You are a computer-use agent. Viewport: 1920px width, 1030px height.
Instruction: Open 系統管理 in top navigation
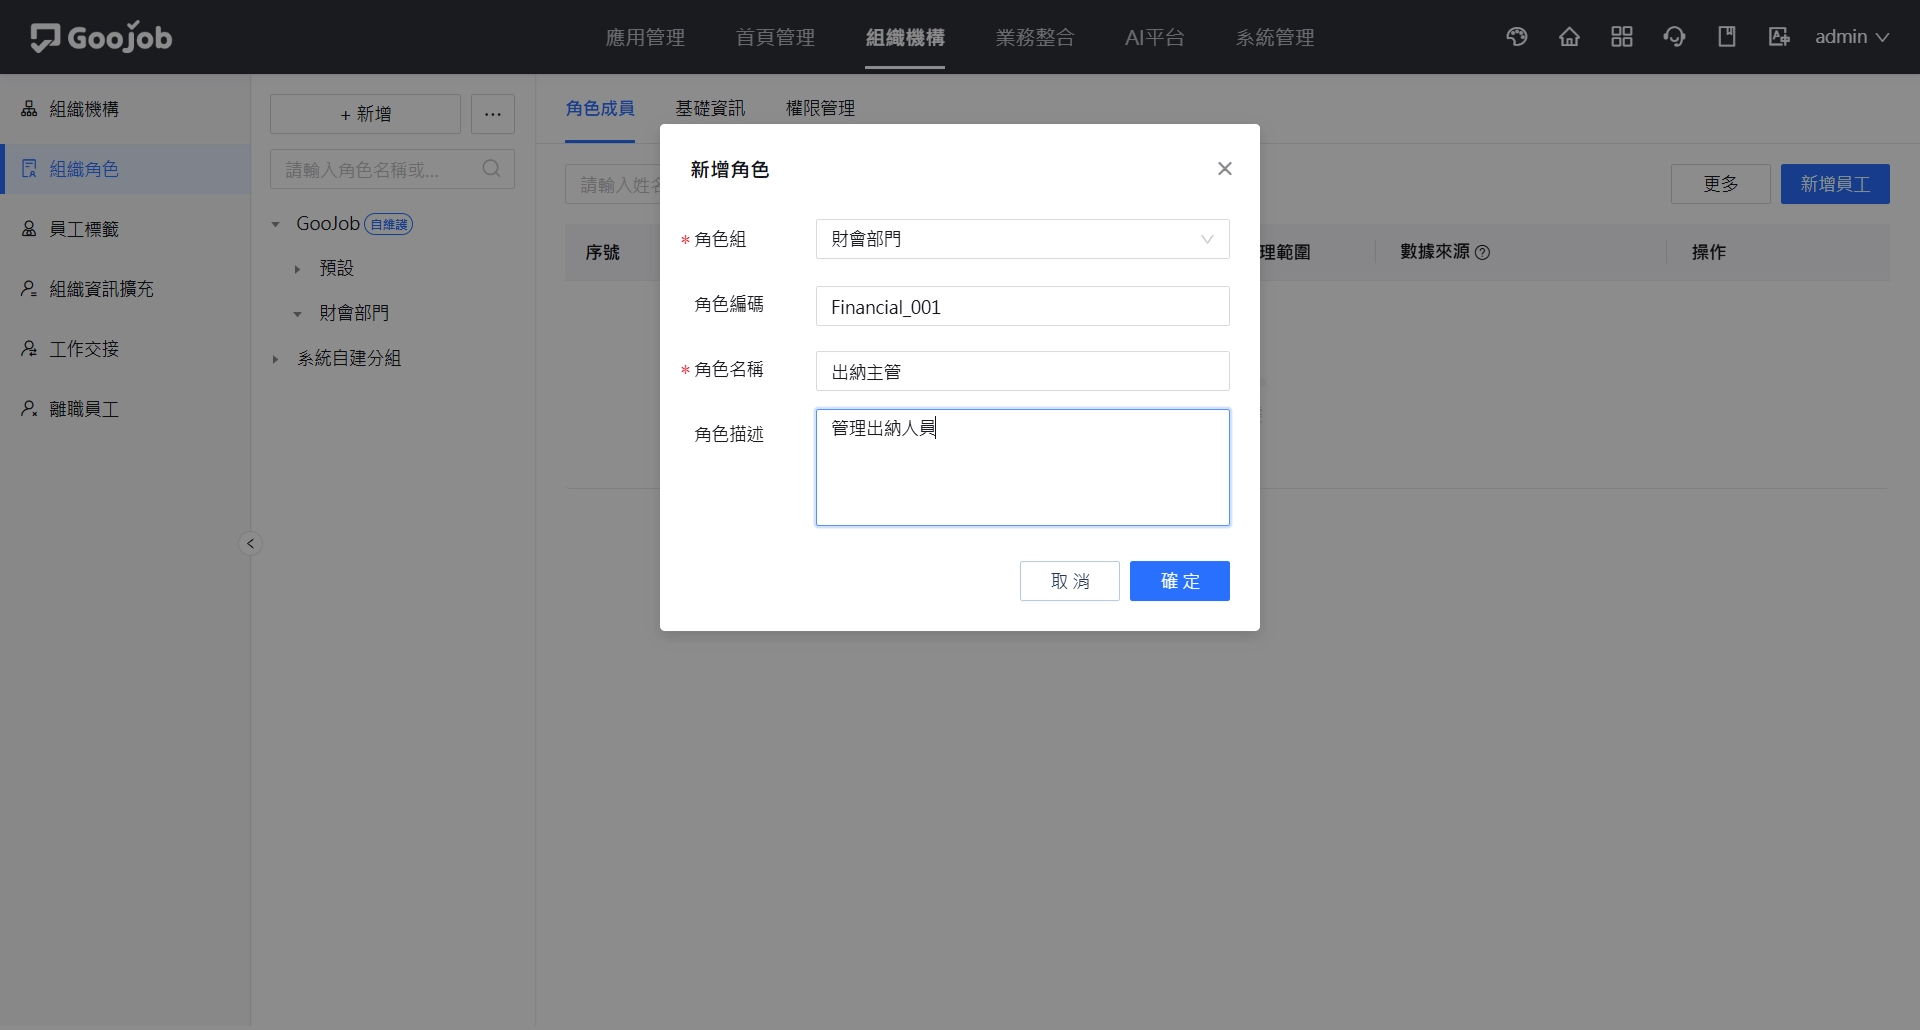tap(1275, 37)
